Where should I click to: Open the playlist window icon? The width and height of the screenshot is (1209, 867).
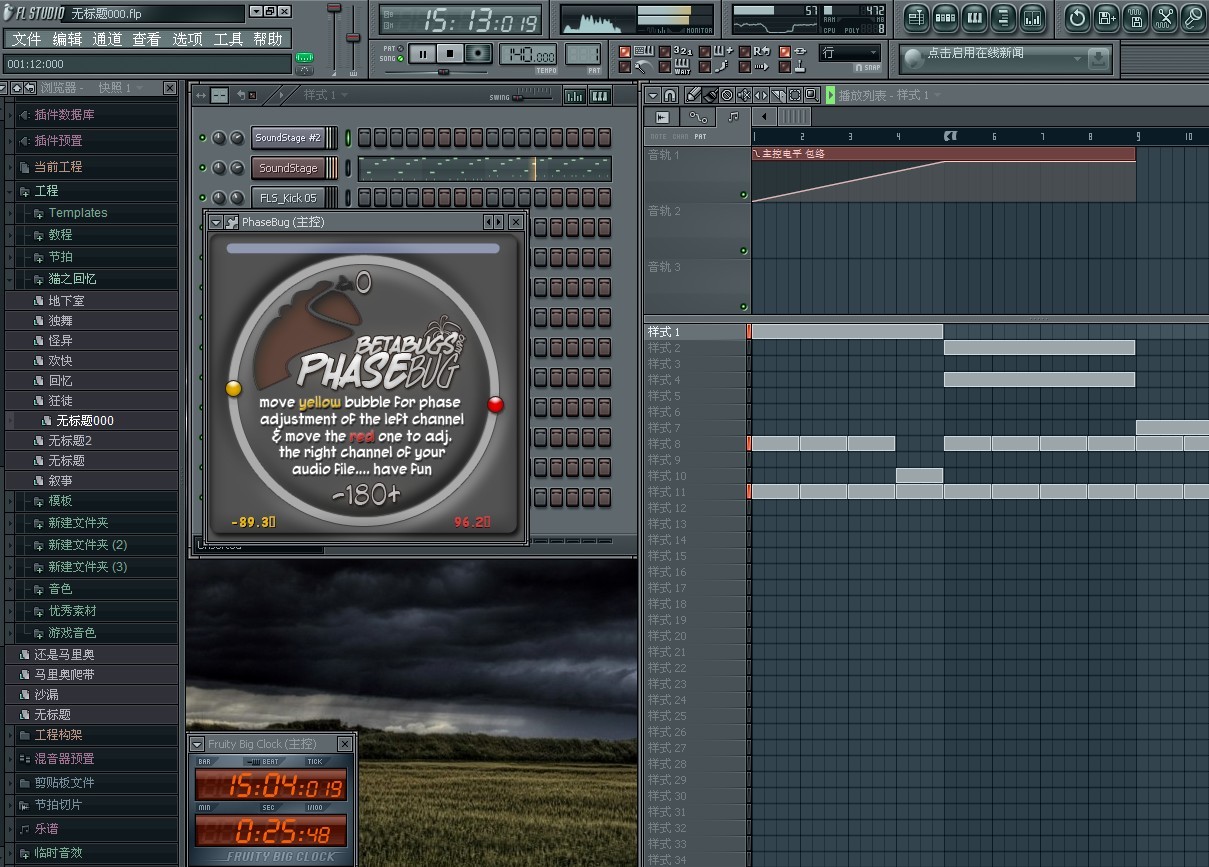pyautogui.click(x=916, y=18)
